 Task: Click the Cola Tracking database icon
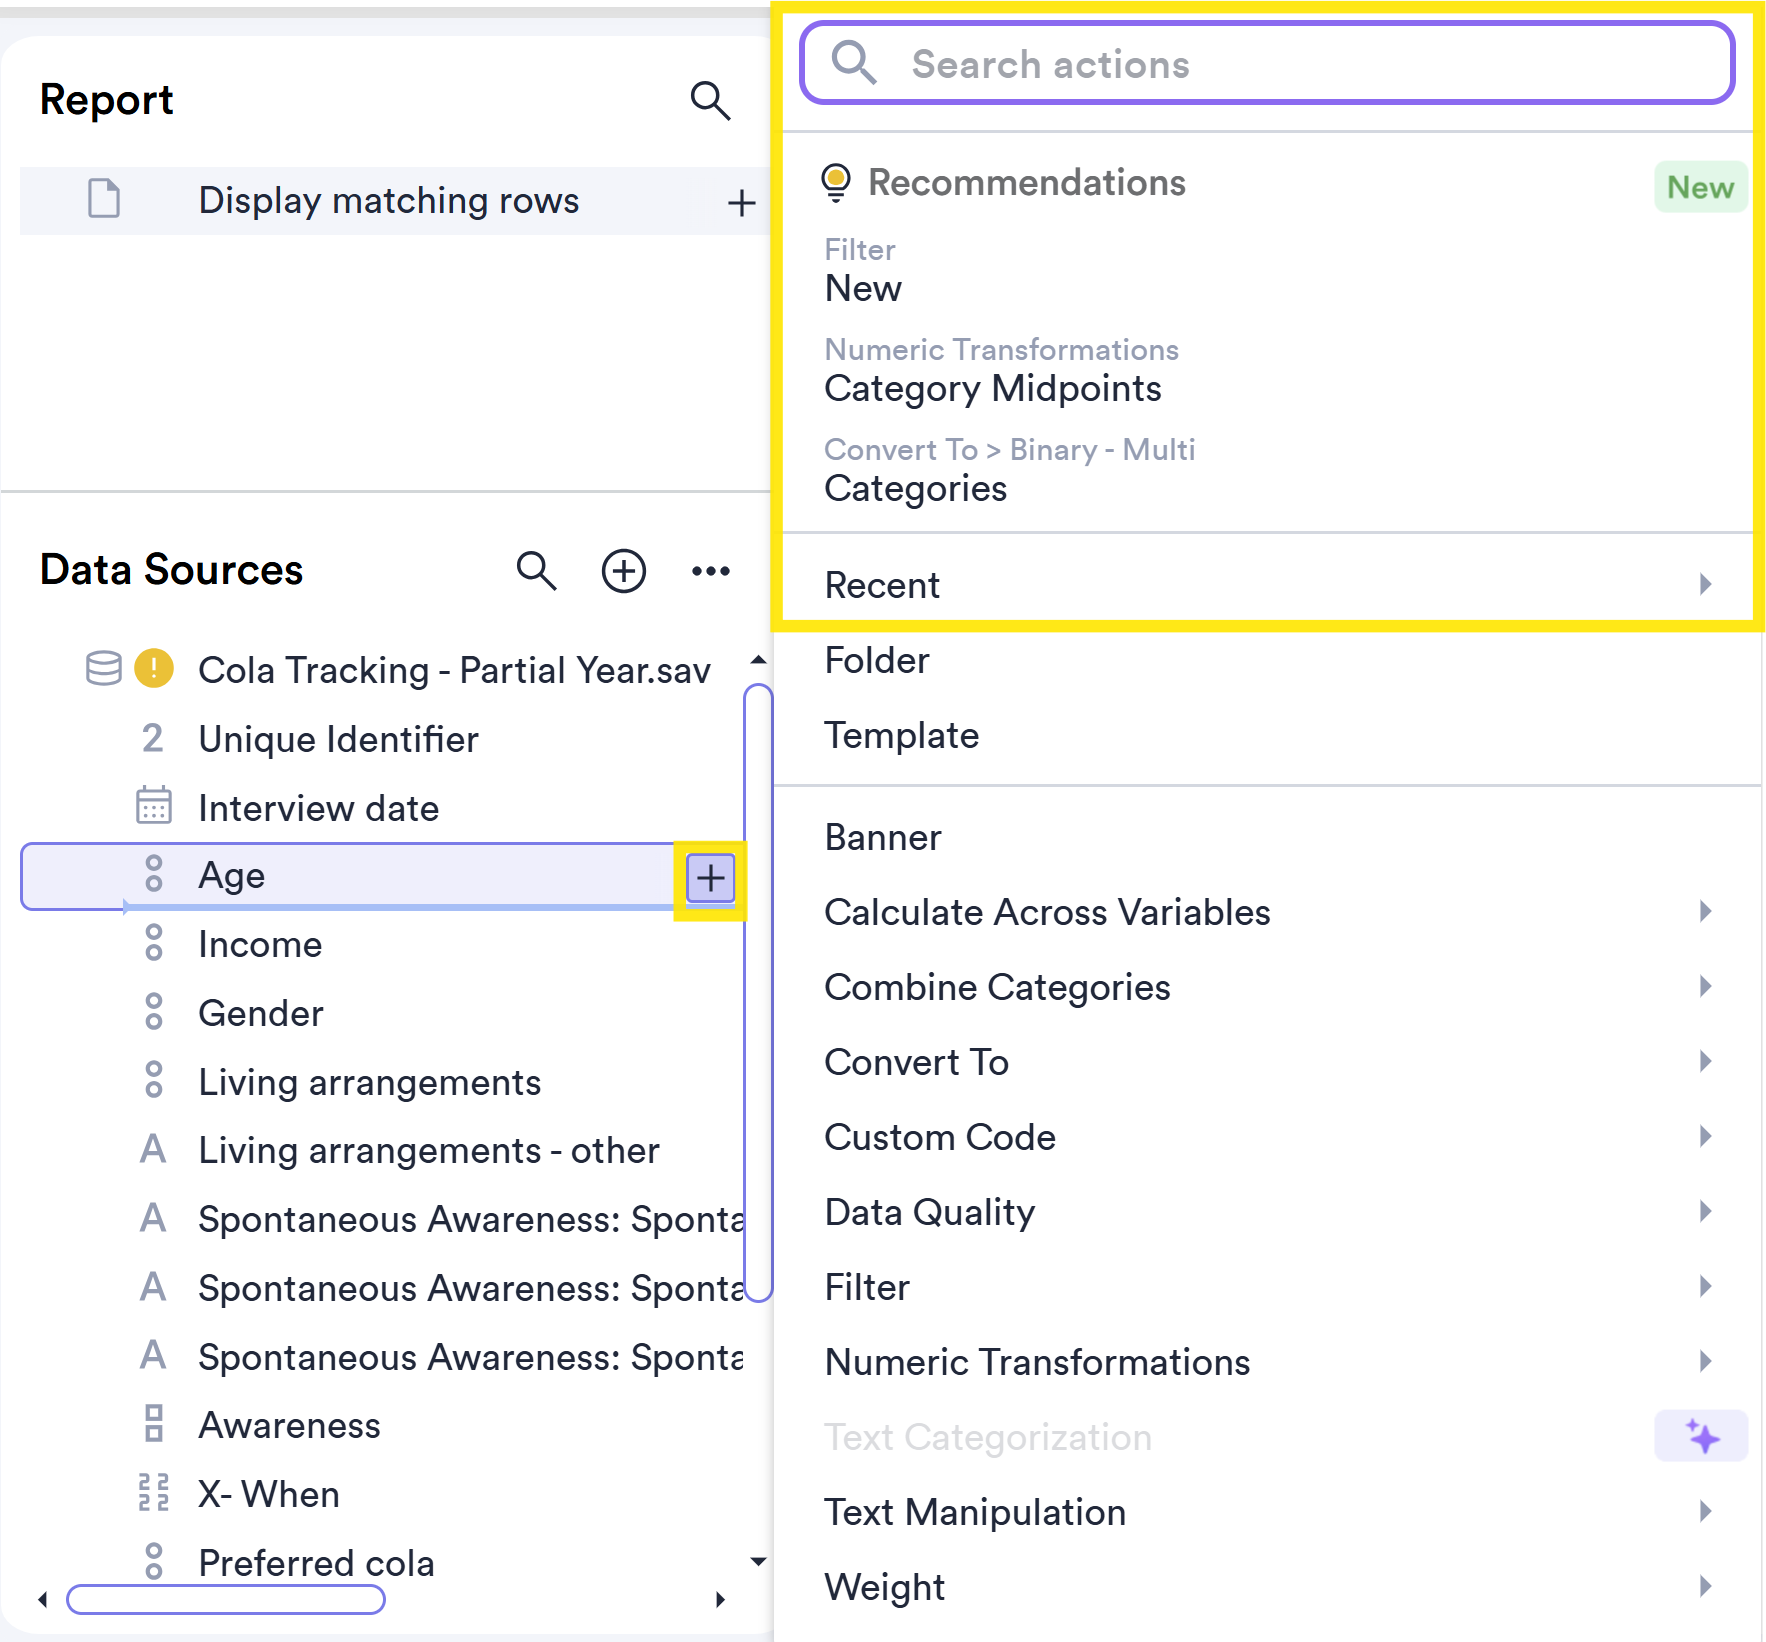(x=104, y=669)
